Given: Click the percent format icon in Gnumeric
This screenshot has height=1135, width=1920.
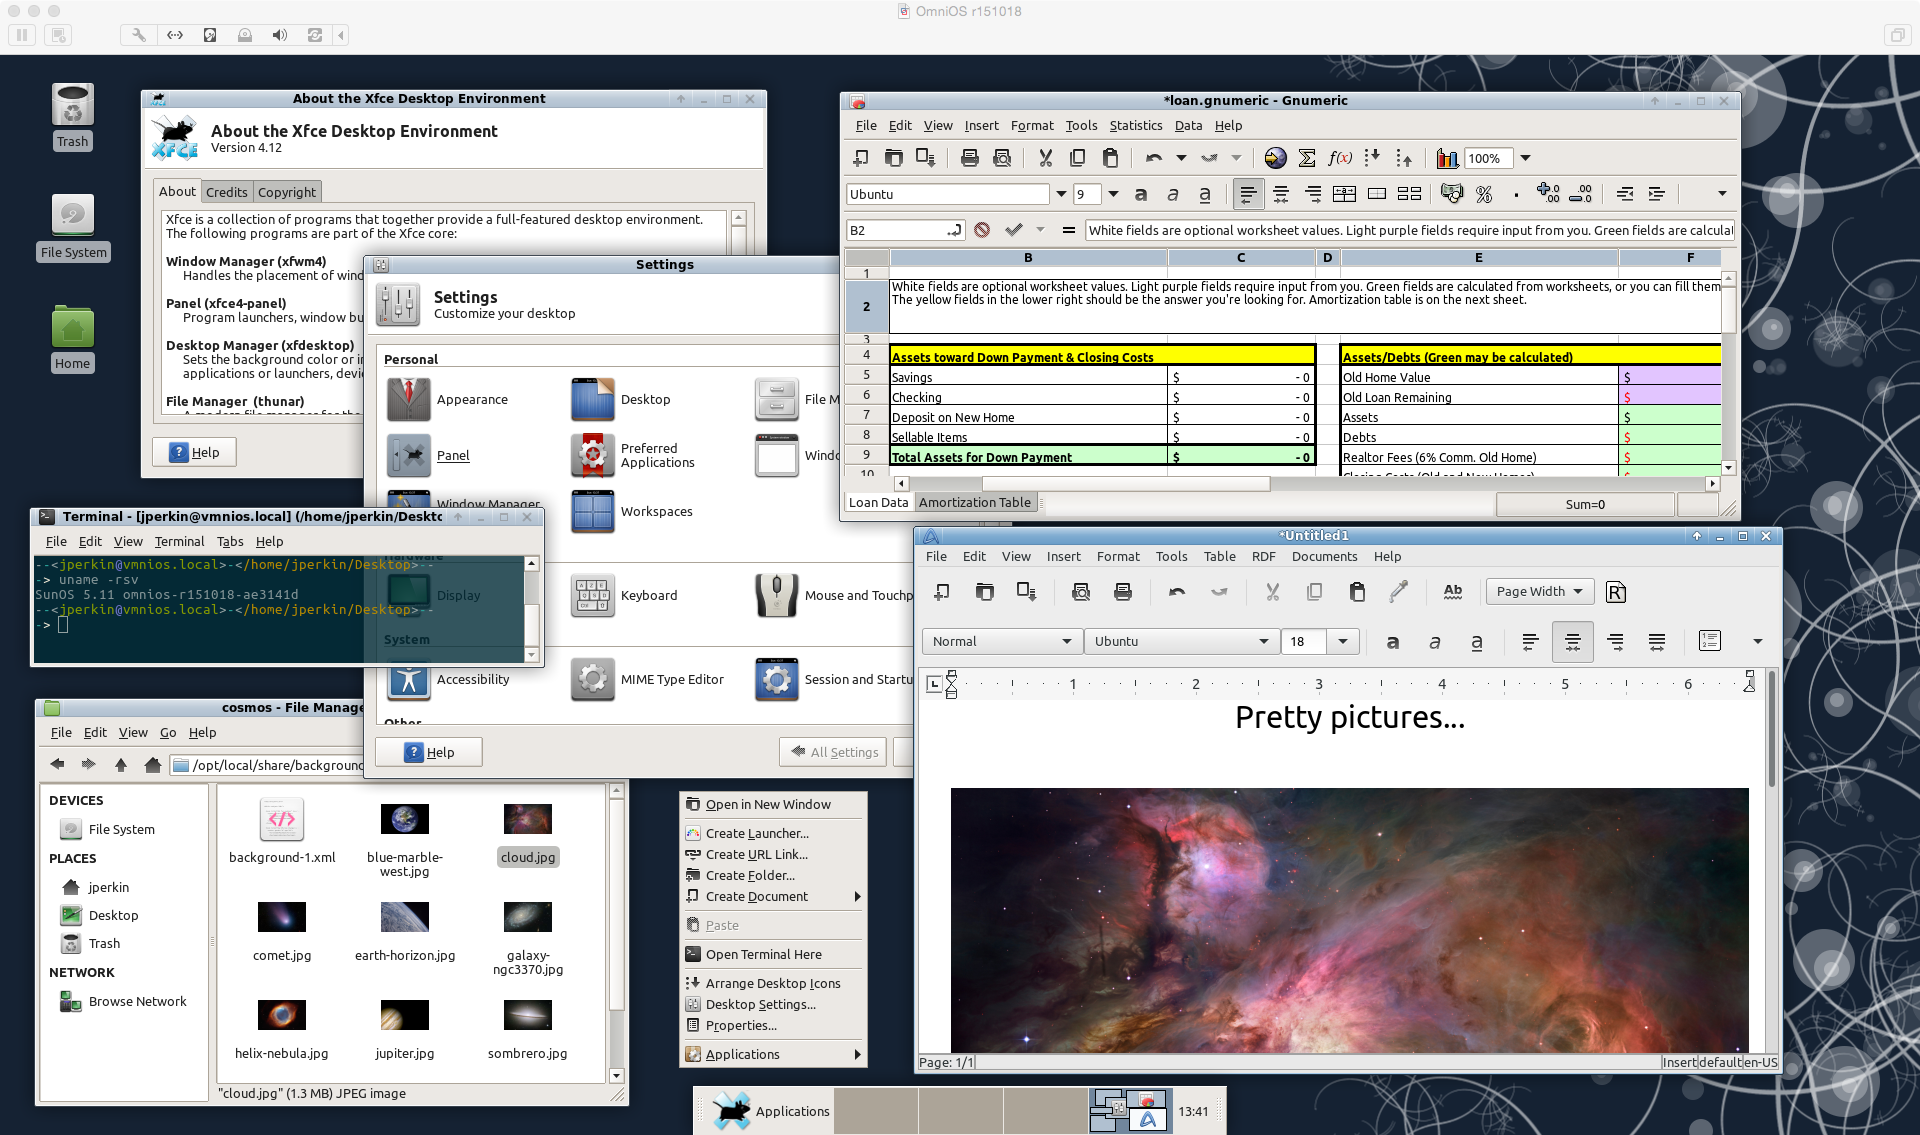Looking at the screenshot, I should [1484, 194].
